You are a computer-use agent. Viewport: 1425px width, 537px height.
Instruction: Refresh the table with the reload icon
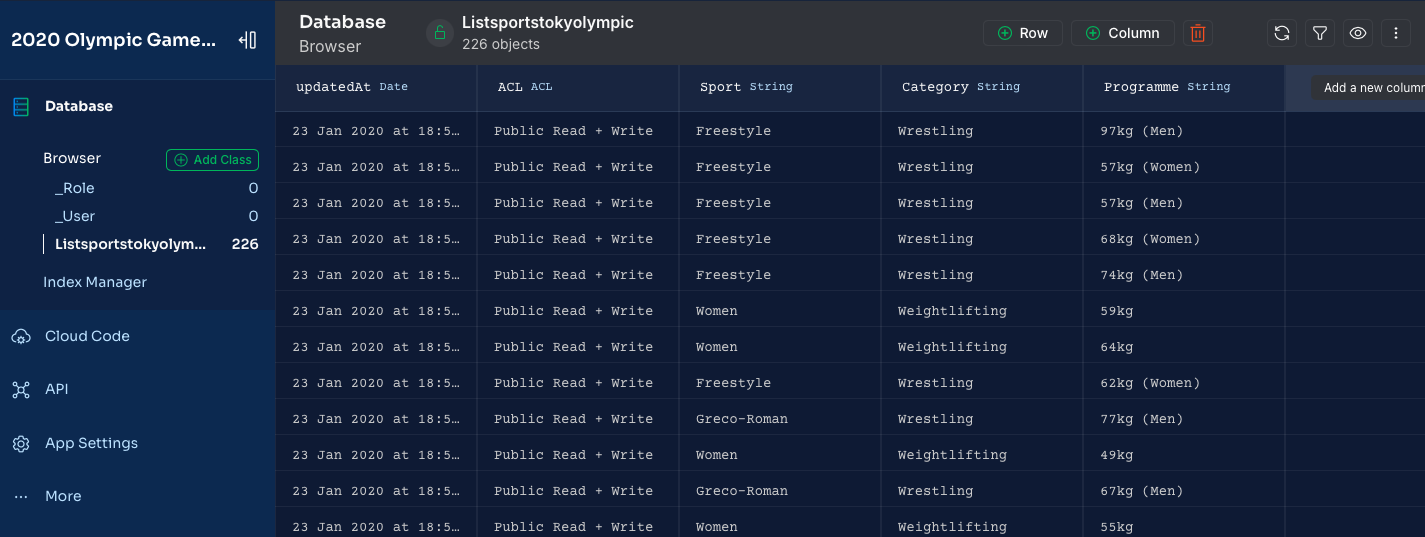(x=1281, y=33)
